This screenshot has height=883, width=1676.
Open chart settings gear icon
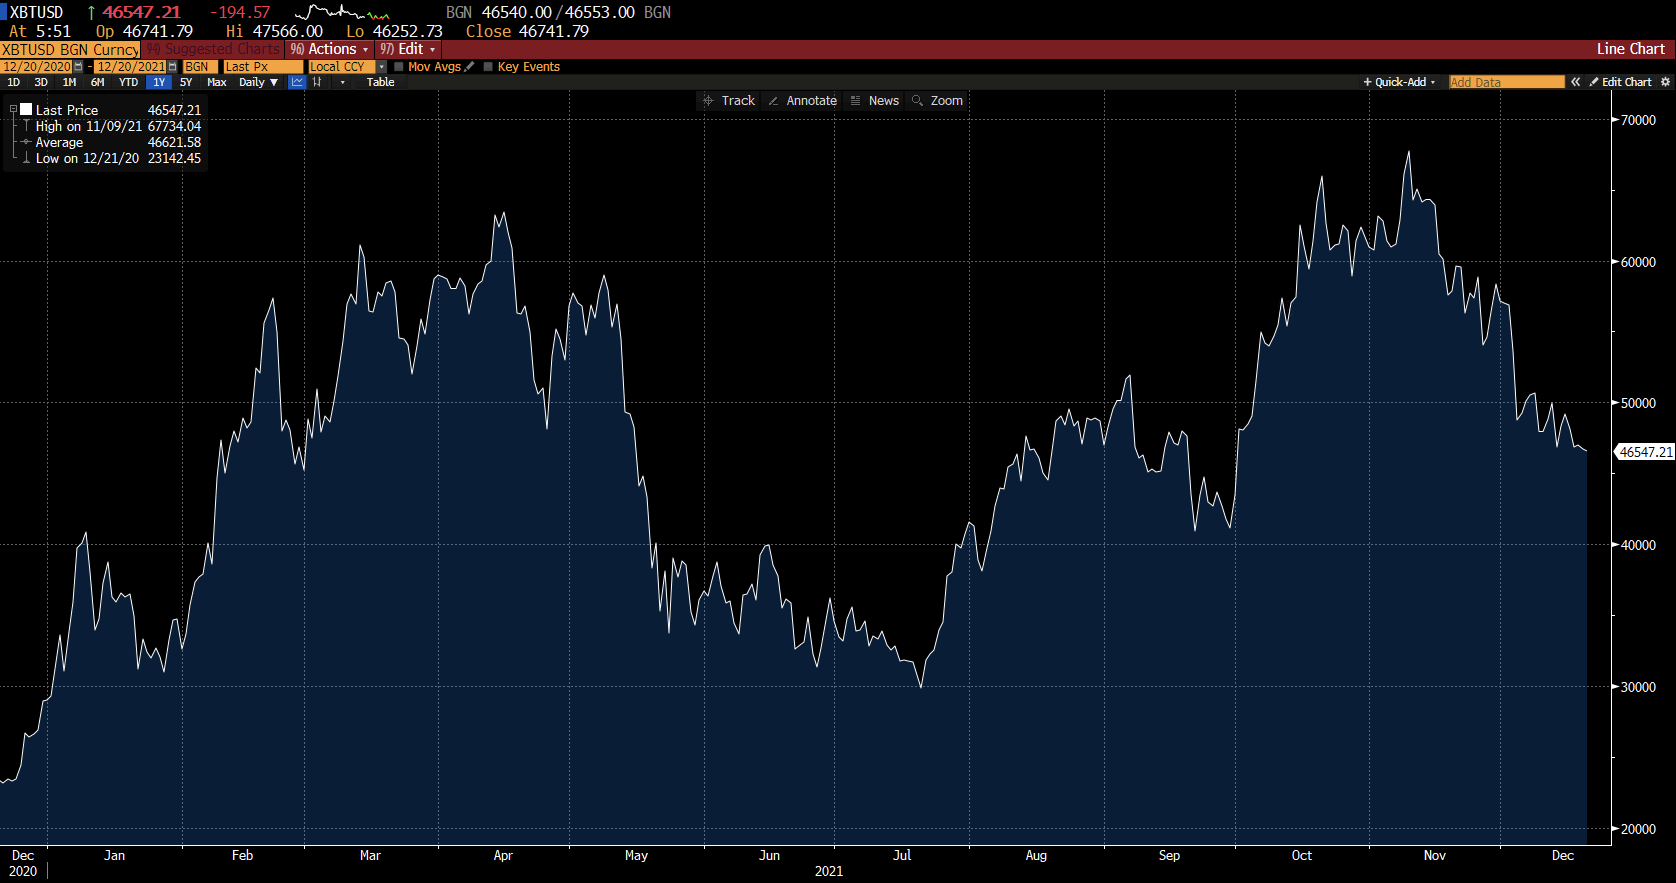1665,82
